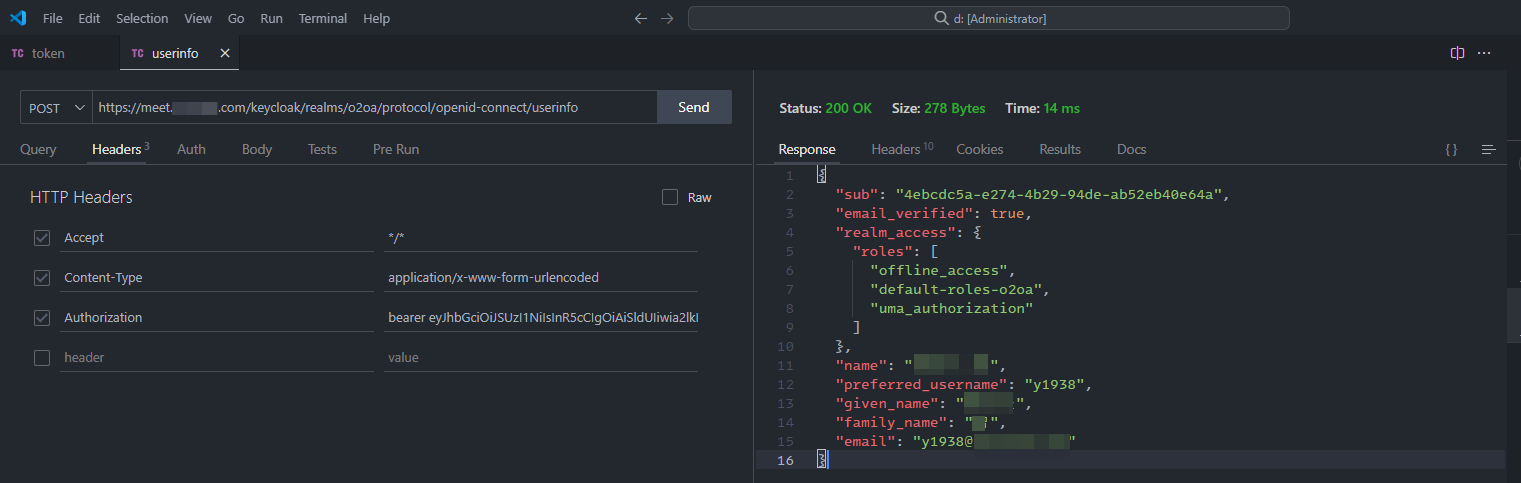The width and height of the screenshot is (1521, 483).
Task: Click the request URL field
Action: pos(374,108)
